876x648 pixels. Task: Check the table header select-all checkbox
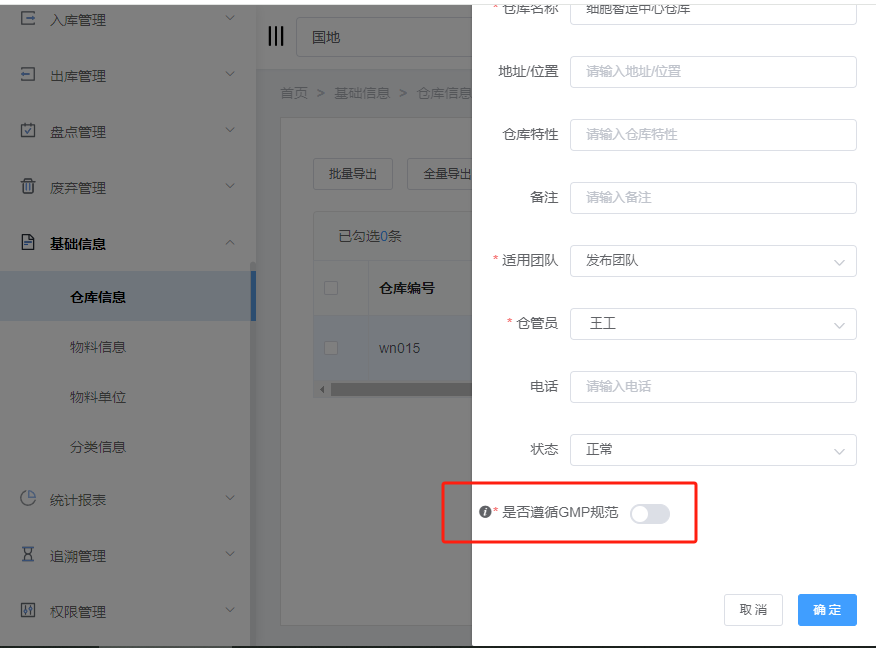point(331,288)
